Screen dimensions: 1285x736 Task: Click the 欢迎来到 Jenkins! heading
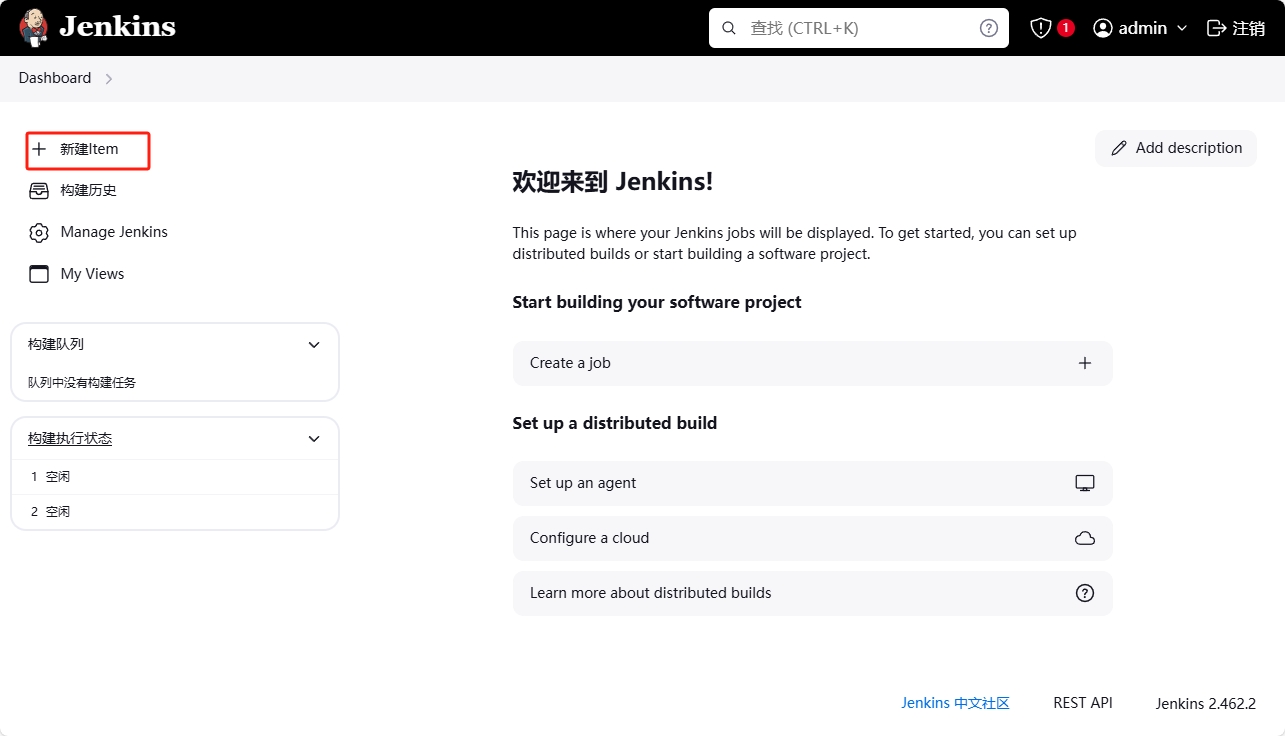pyautogui.click(x=613, y=181)
